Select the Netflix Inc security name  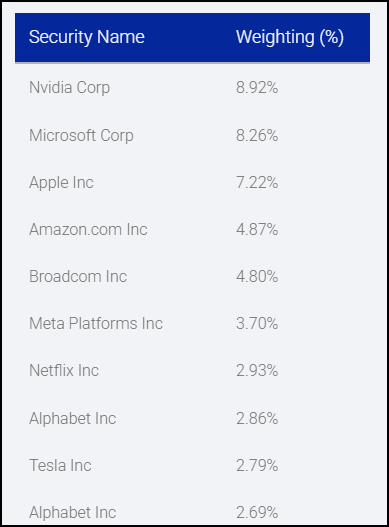64,371
